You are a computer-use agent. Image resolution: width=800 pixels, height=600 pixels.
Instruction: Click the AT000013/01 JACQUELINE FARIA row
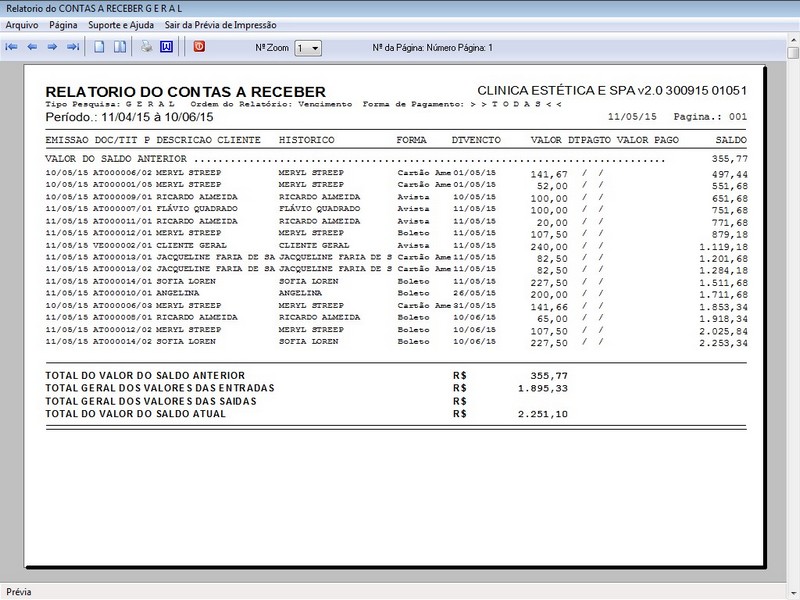396,258
